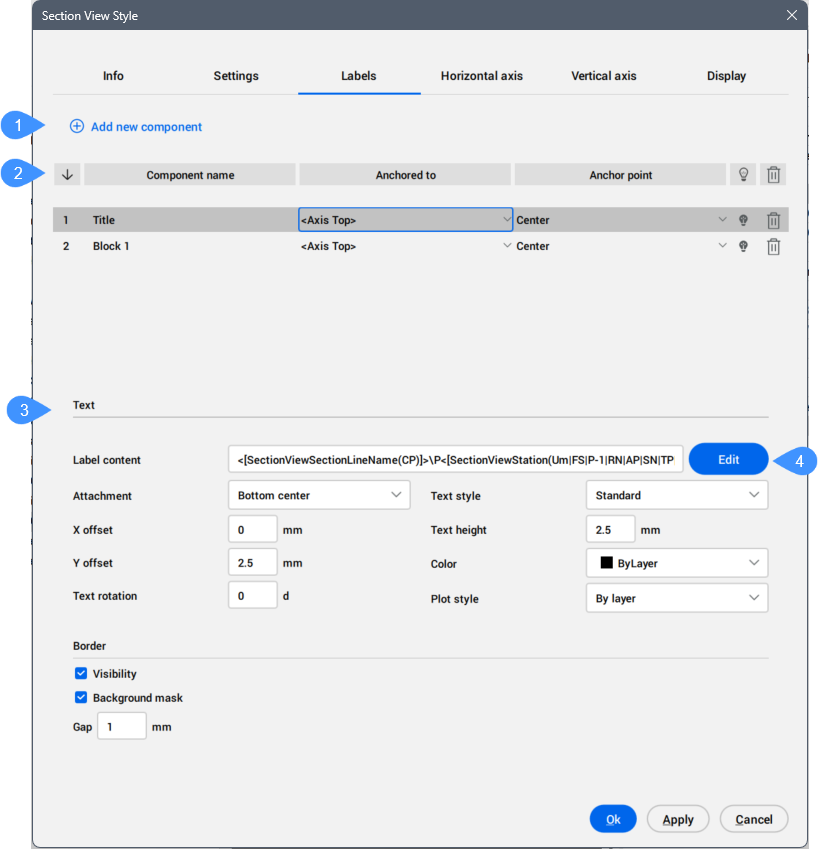
Task: Click the sort arrow icon in table header
Action: tap(67, 175)
